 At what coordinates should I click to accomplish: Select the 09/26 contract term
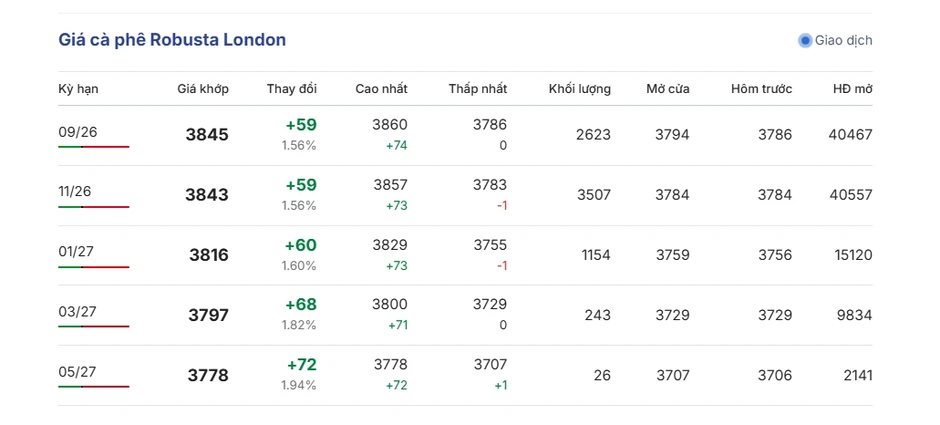pyautogui.click(x=78, y=132)
